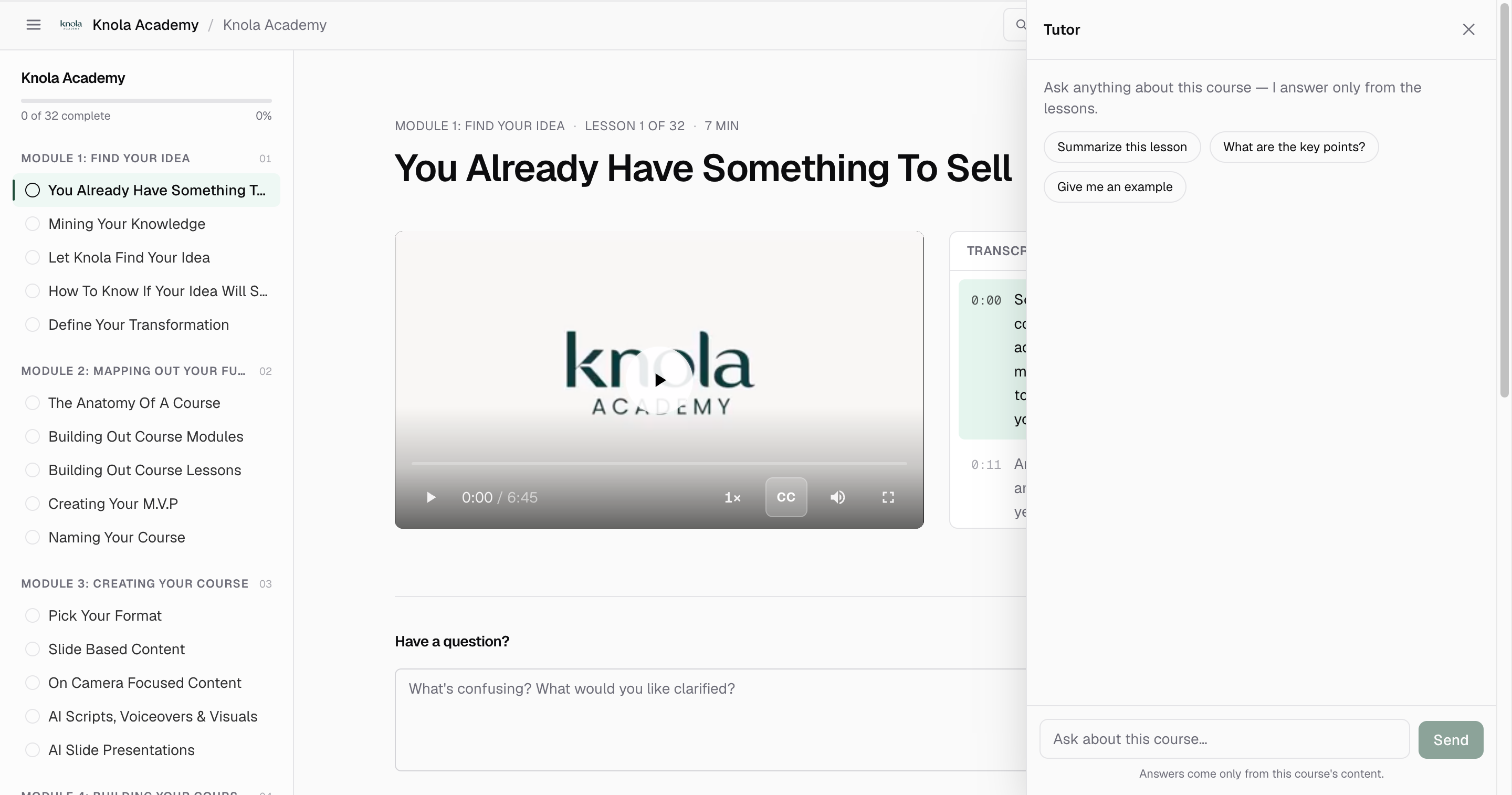Collapse Module 2: Mapping Out section header

pyautogui.click(x=146, y=371)
